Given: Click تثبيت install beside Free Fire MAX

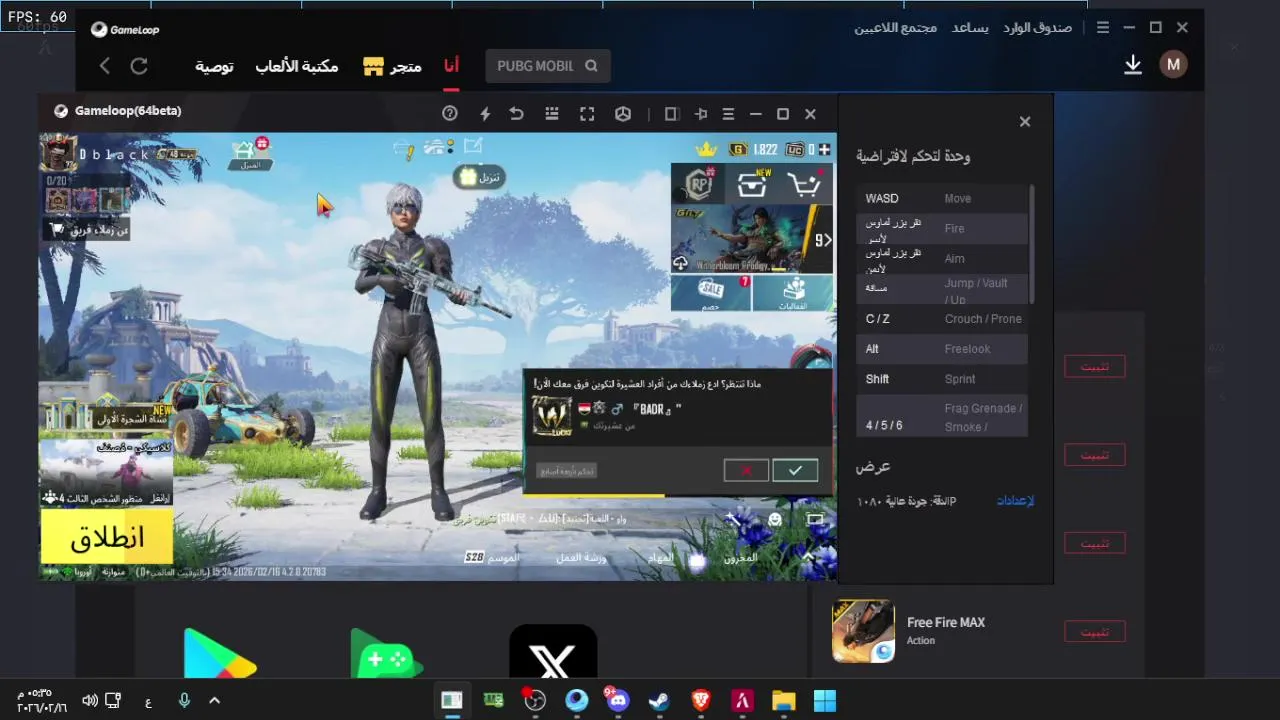Looking at the screenshot, I should [1095, 631].
